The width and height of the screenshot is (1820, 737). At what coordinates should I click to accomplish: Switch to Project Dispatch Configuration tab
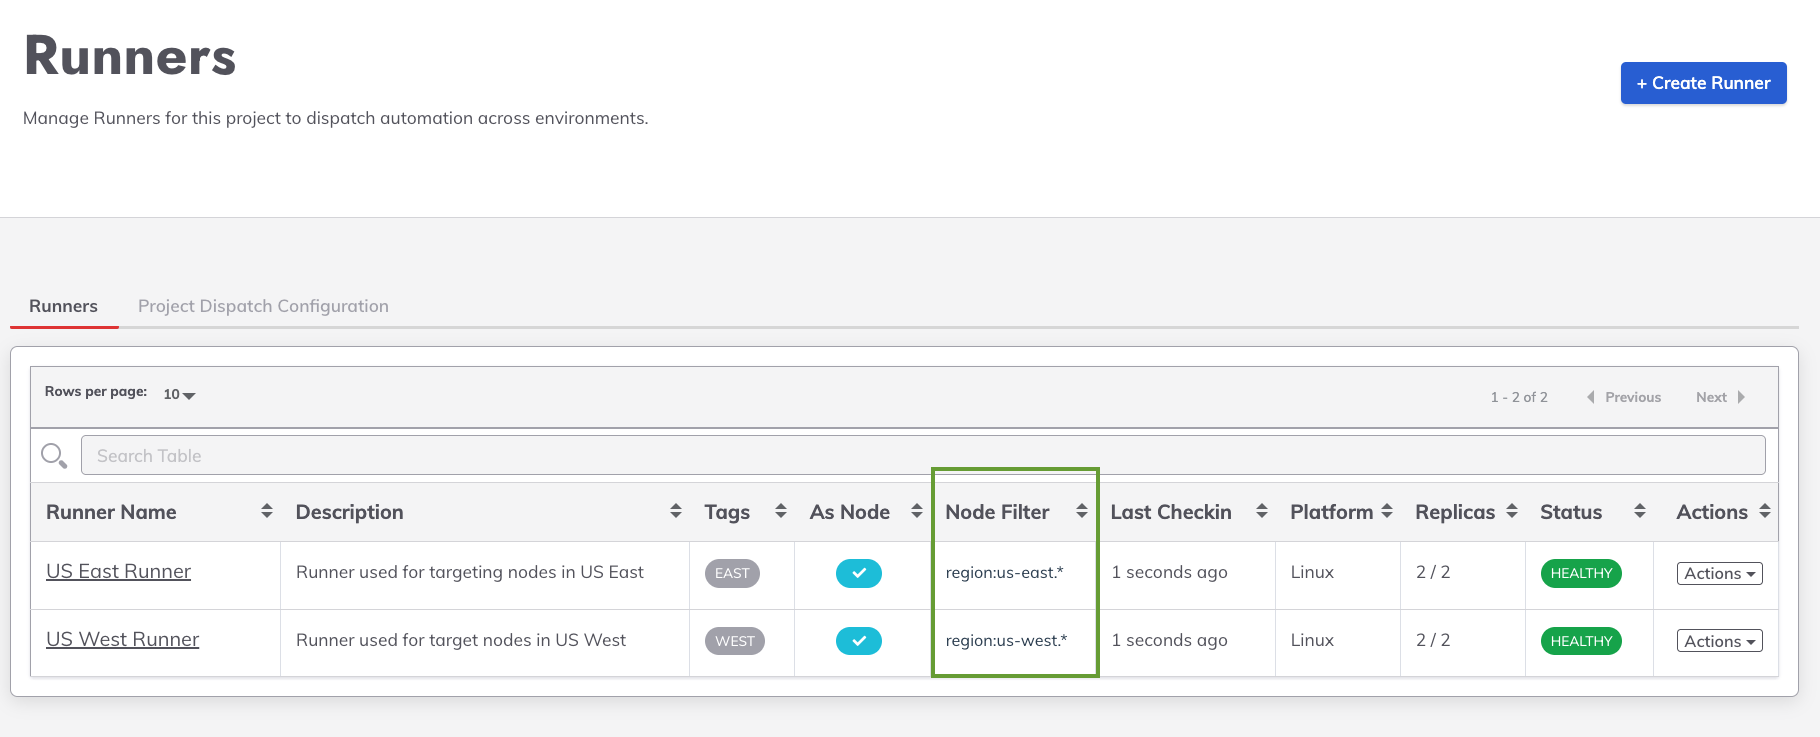(x=263, y=306)
